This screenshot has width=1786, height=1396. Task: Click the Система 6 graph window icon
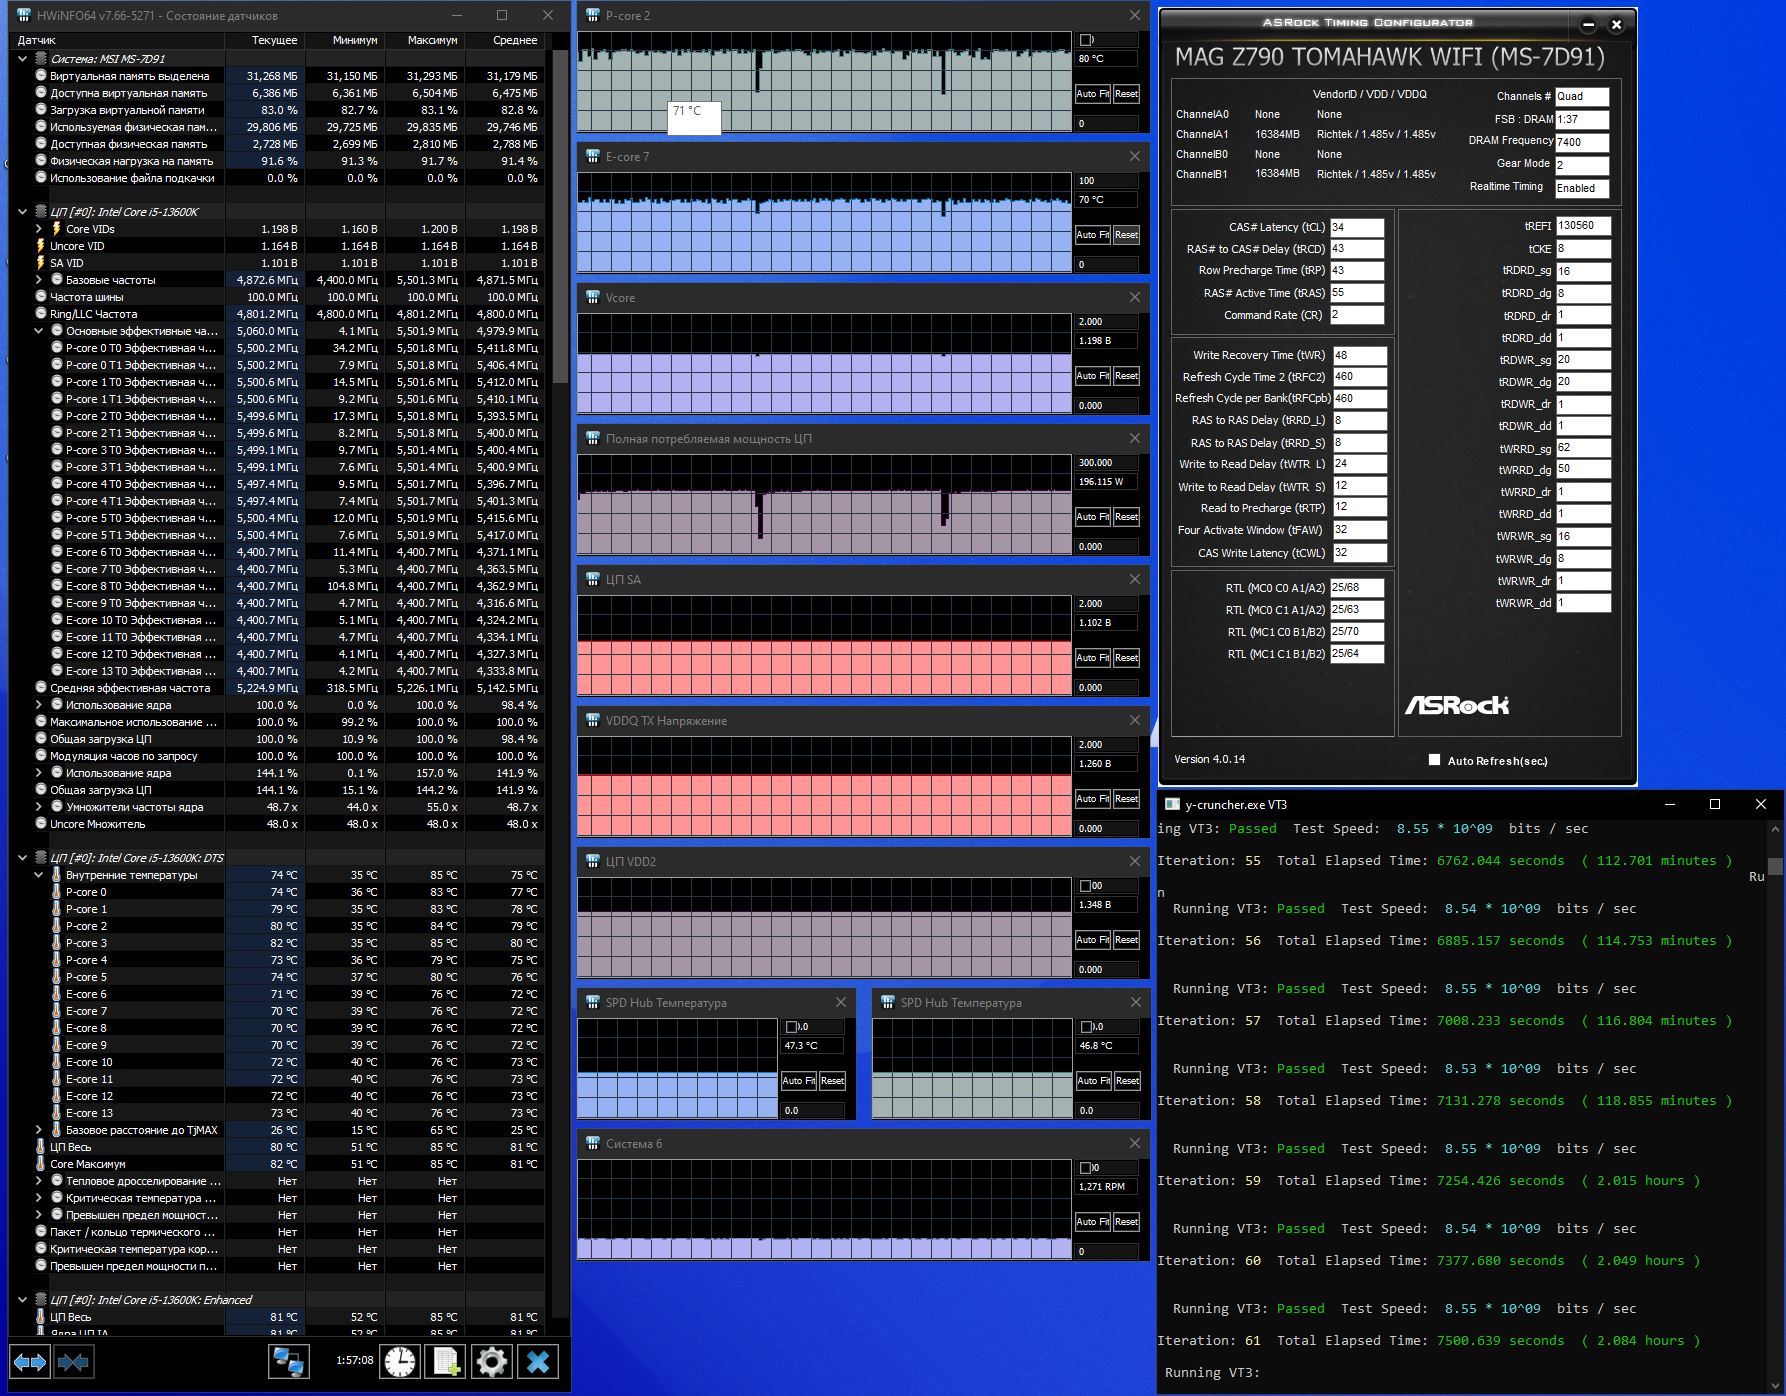tap(593, 1143)
